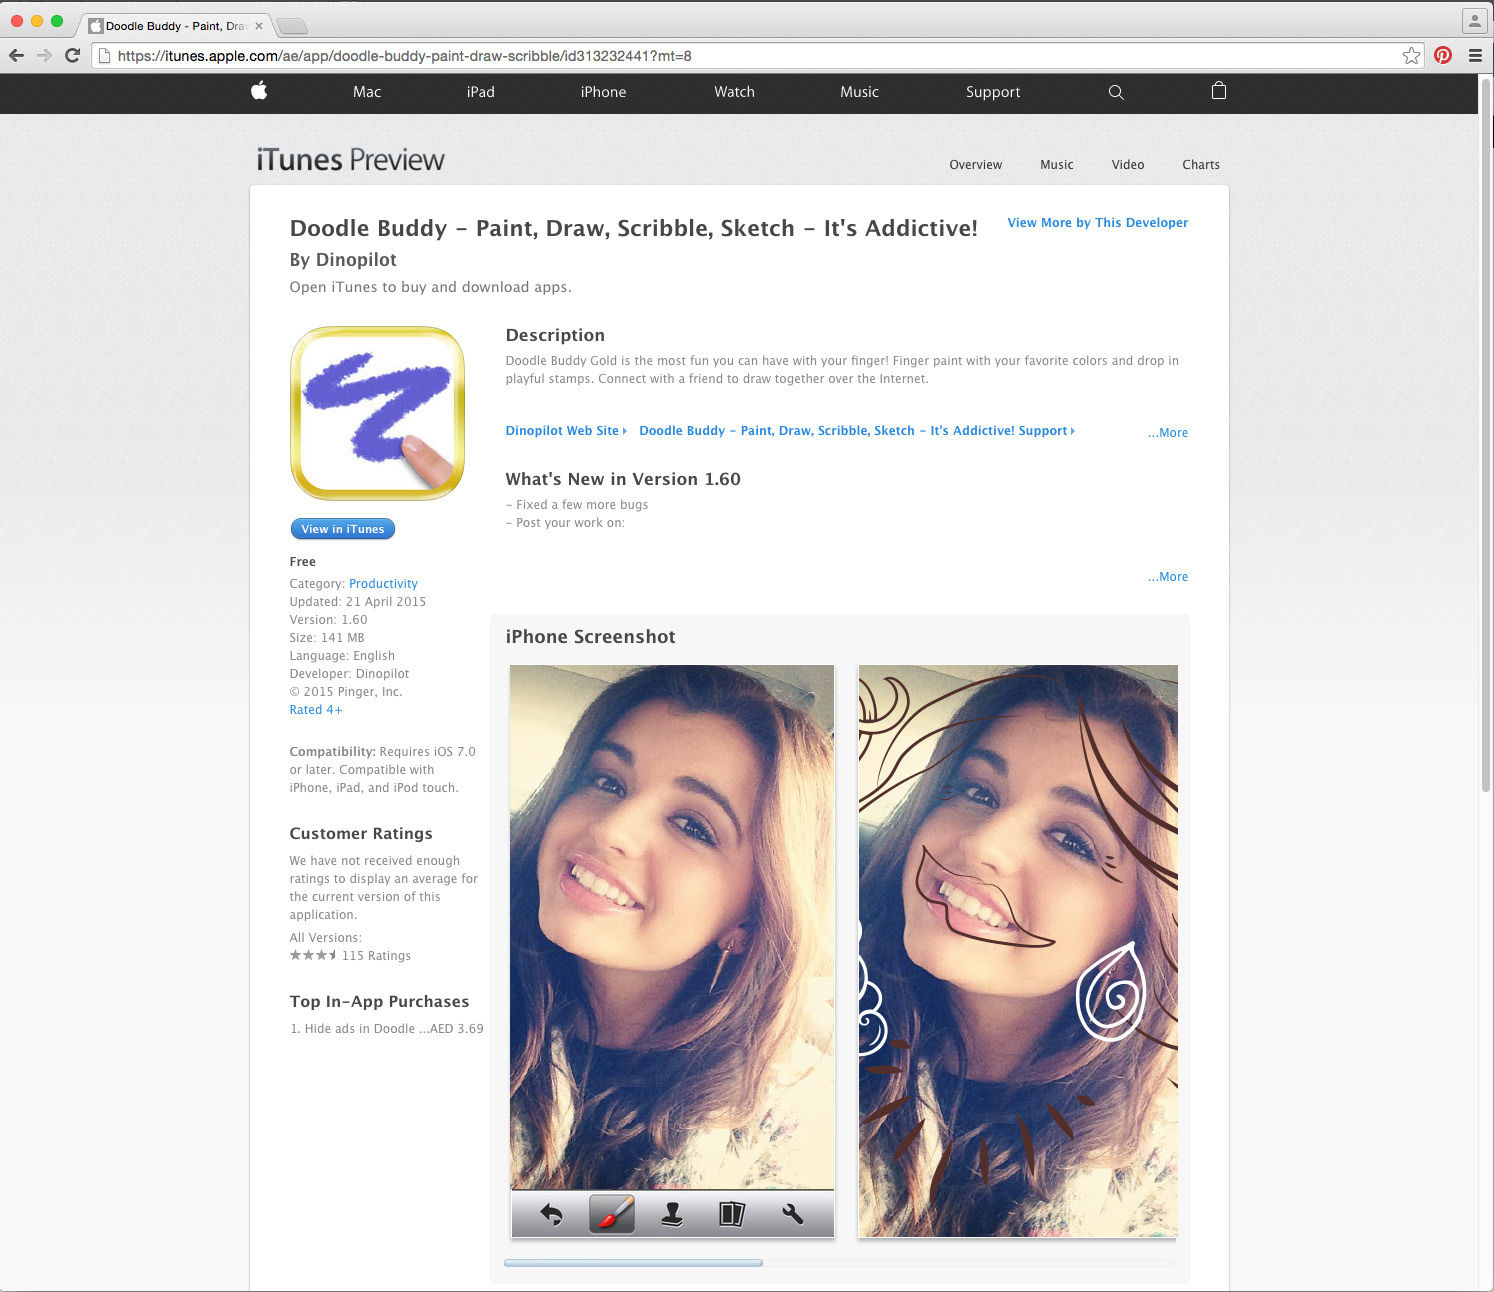Click the 'Developer: Dinopilot' info text

pyautogui.click(x=349, y=674)
